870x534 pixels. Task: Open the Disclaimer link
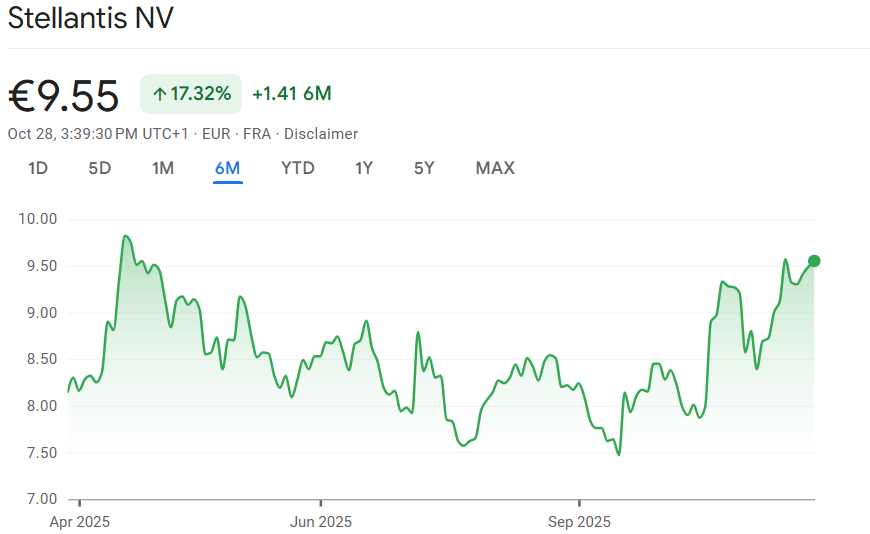(x=321, y=134)
